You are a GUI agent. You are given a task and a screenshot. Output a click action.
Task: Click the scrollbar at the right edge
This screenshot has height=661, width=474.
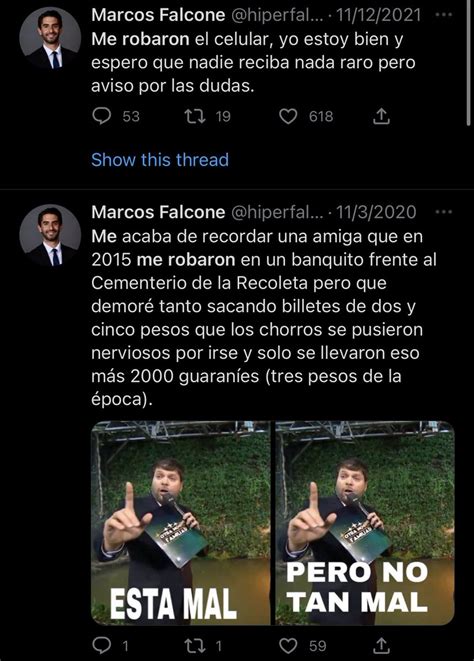point(469,63)
